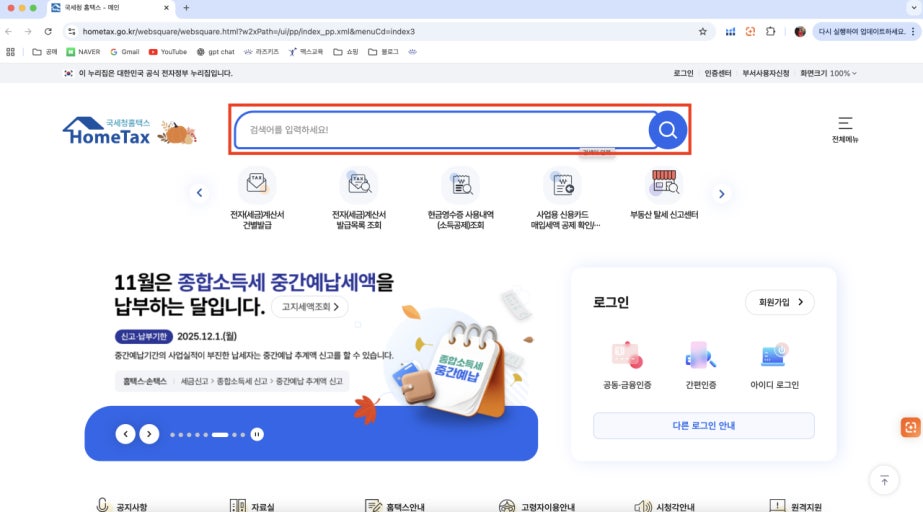Viewport: 923px width, 512px height.
Task: Open the 화면크기 100% dropdown
Action: coord(828,73)
